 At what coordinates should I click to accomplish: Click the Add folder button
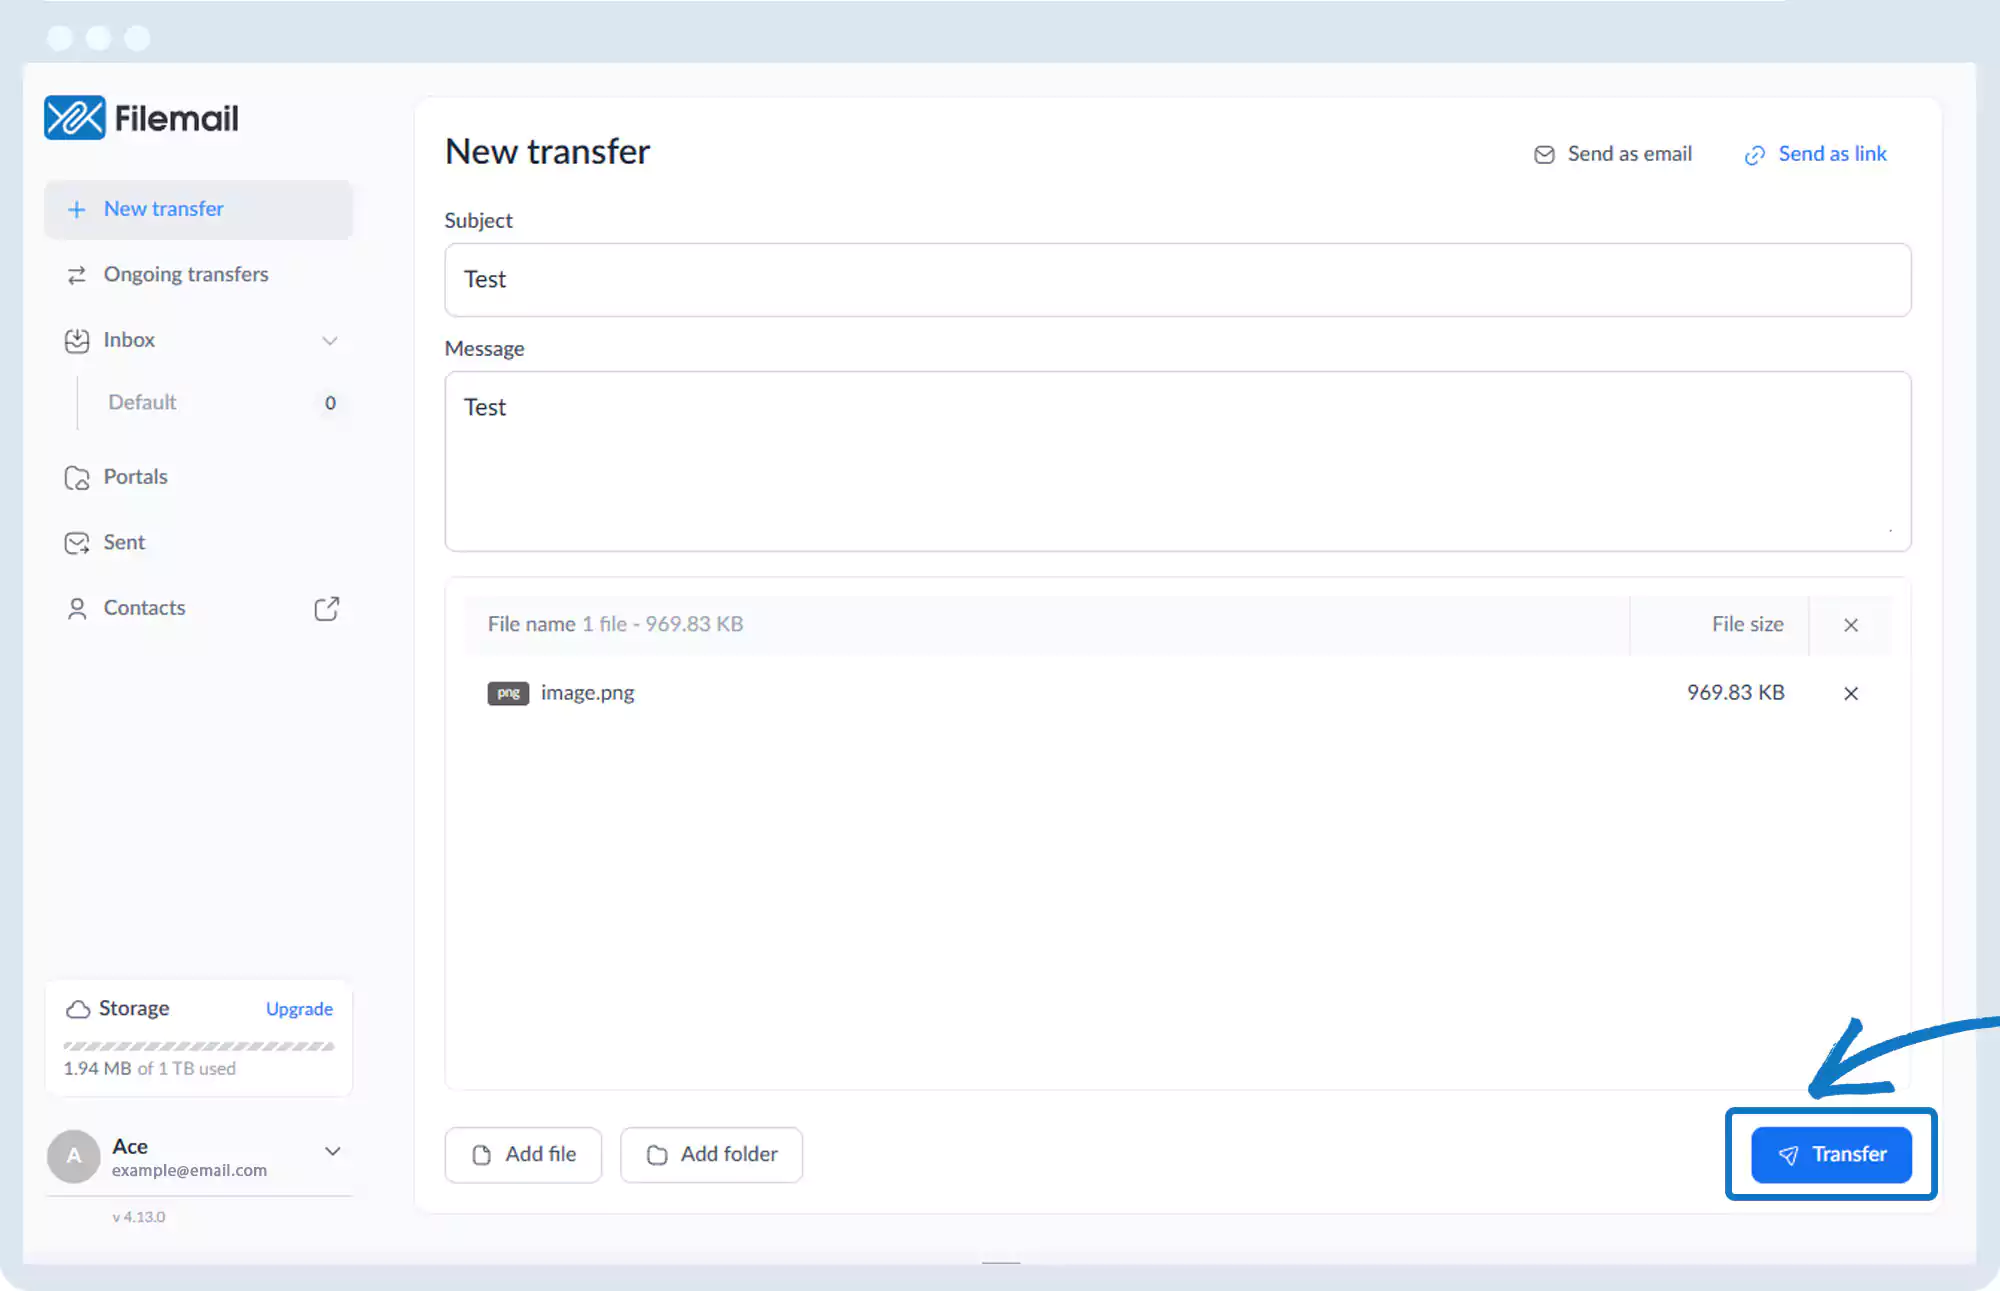click(x=711, y=1155)
